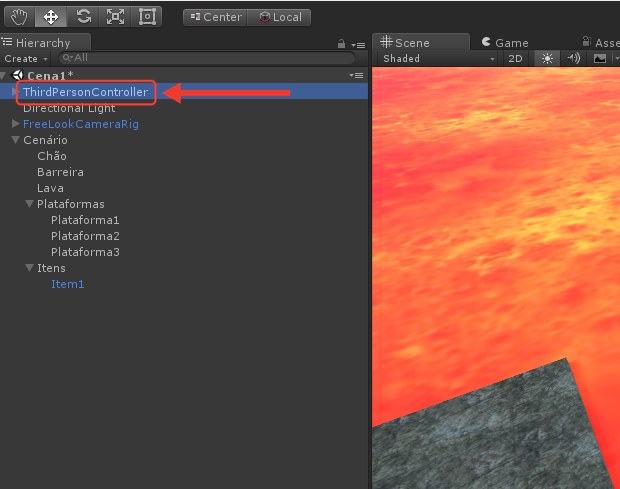This screenshot has height=489, width=620.
Task: Toggle scene effects image icon
Action: [x=600, y=59]
